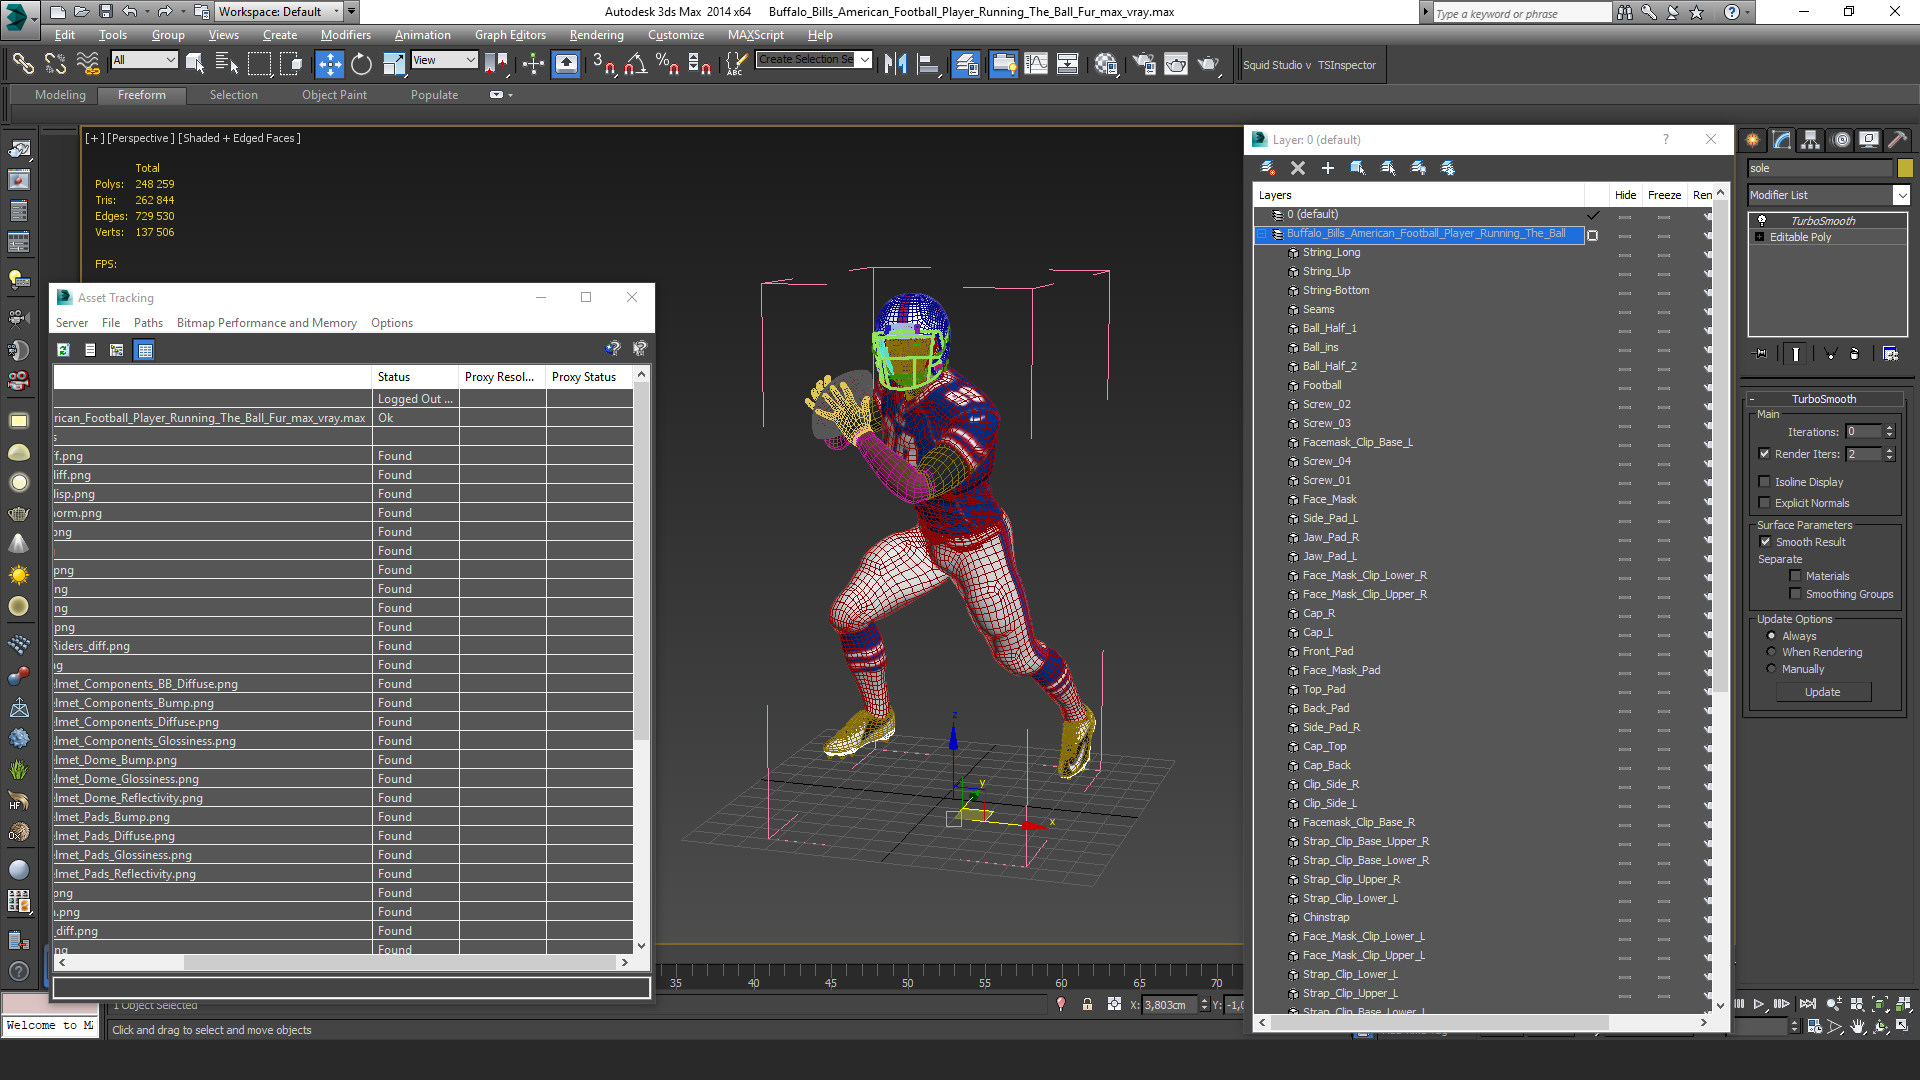Open the Workspace Default dropdown
This screenshot has height=1080, width=1920.
pyautogui.click(x=279, y=12)
